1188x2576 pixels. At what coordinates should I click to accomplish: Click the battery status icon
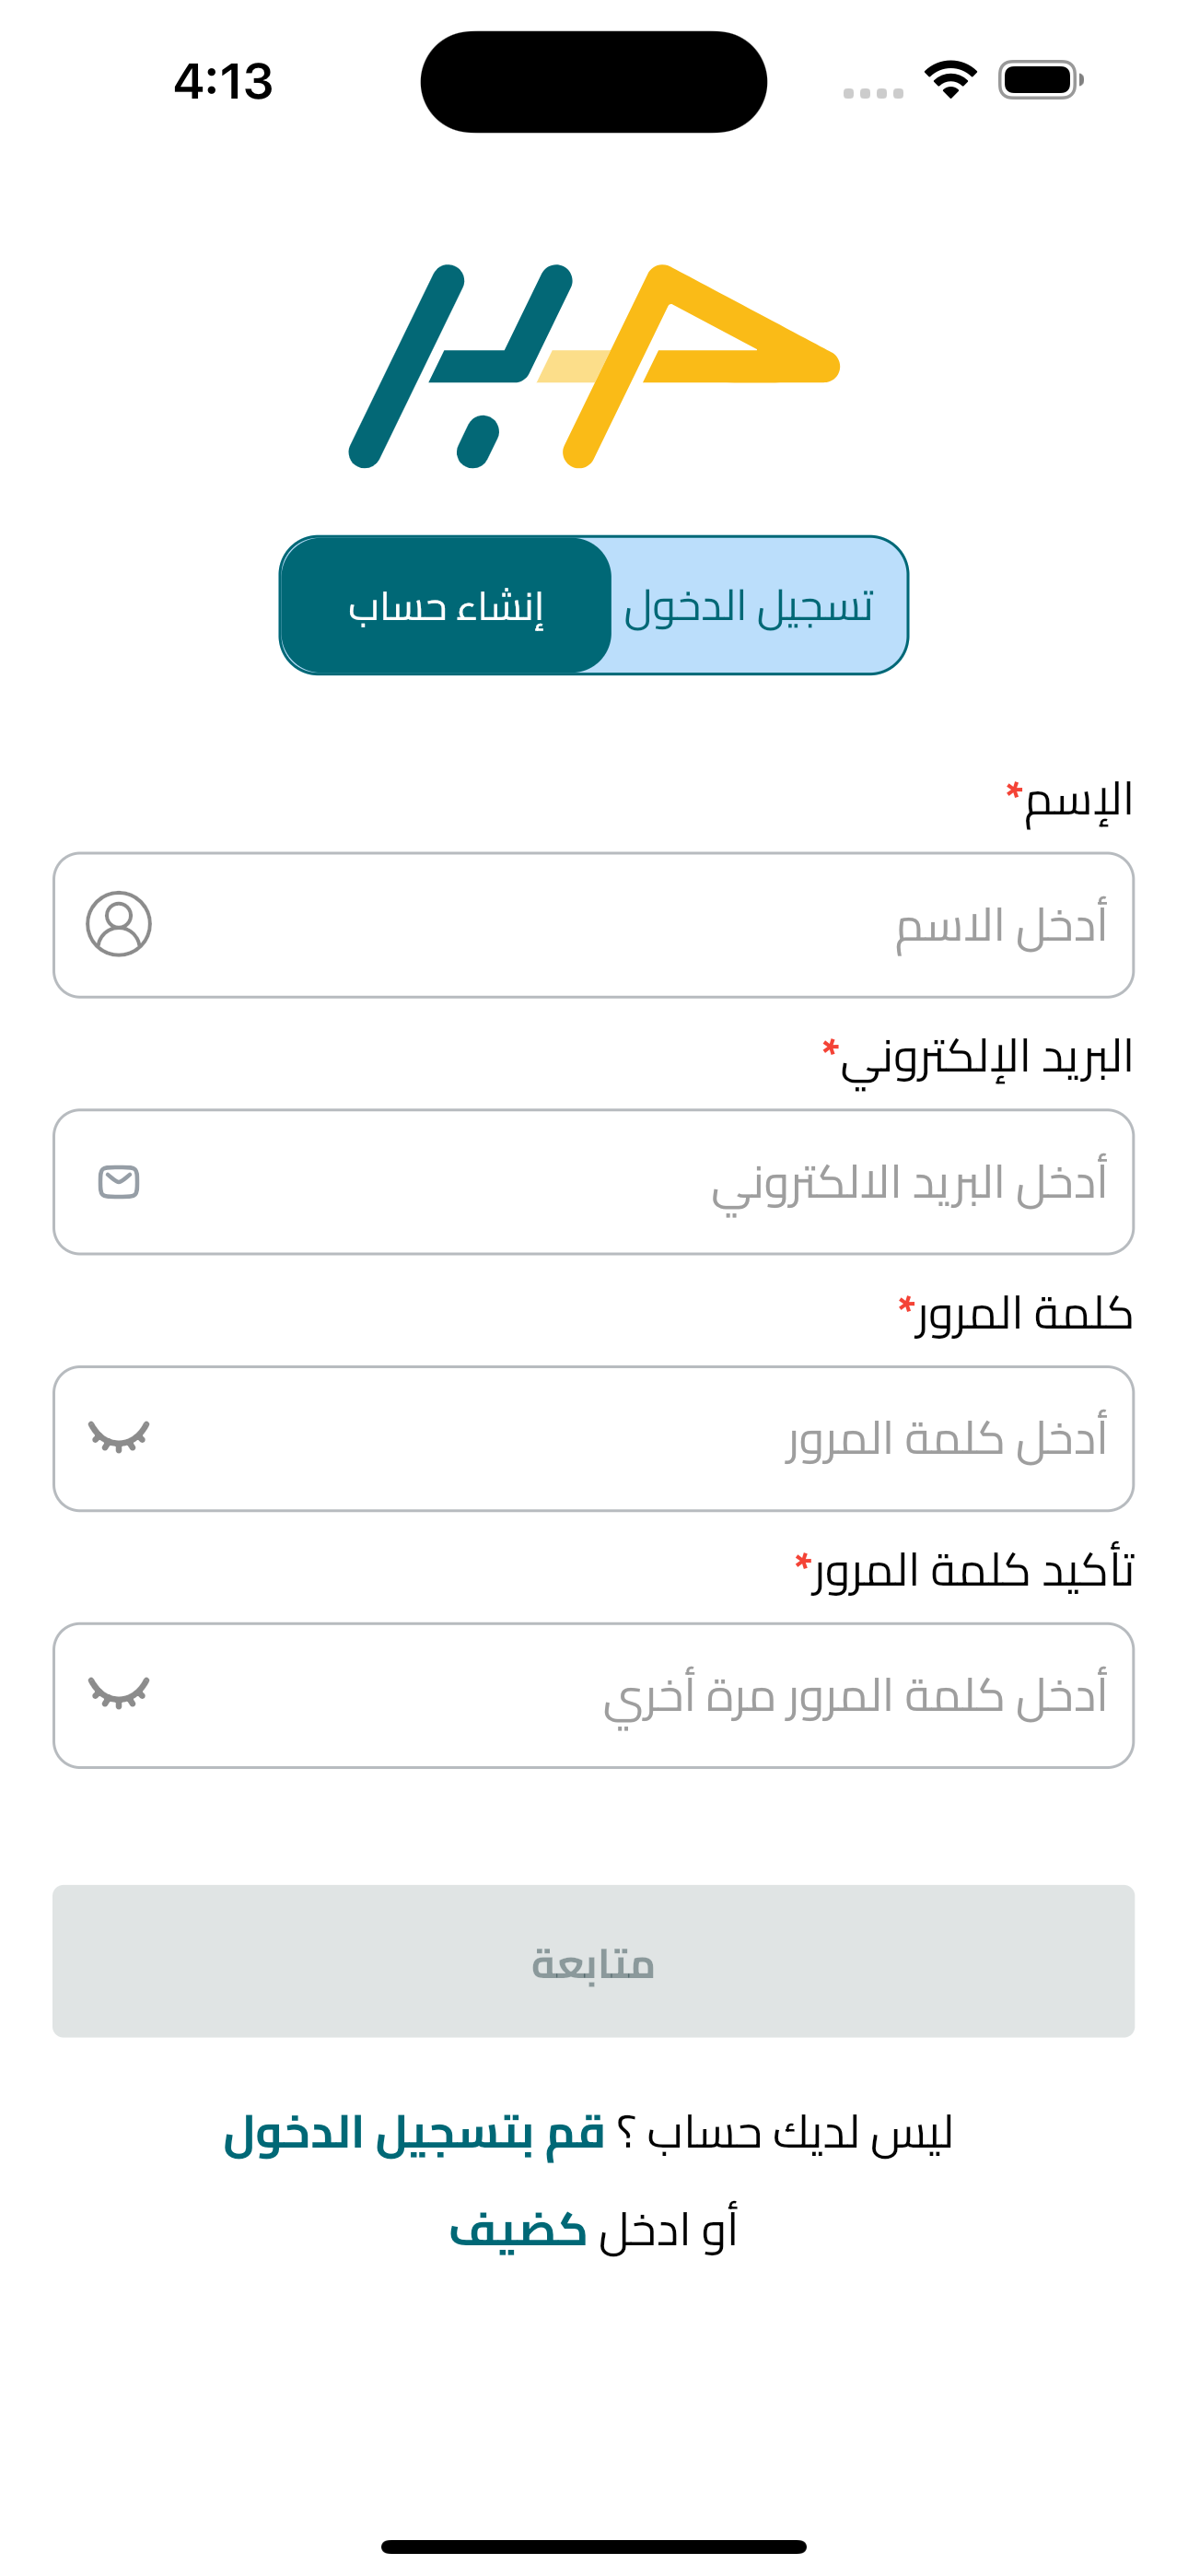click(1041, 80)
